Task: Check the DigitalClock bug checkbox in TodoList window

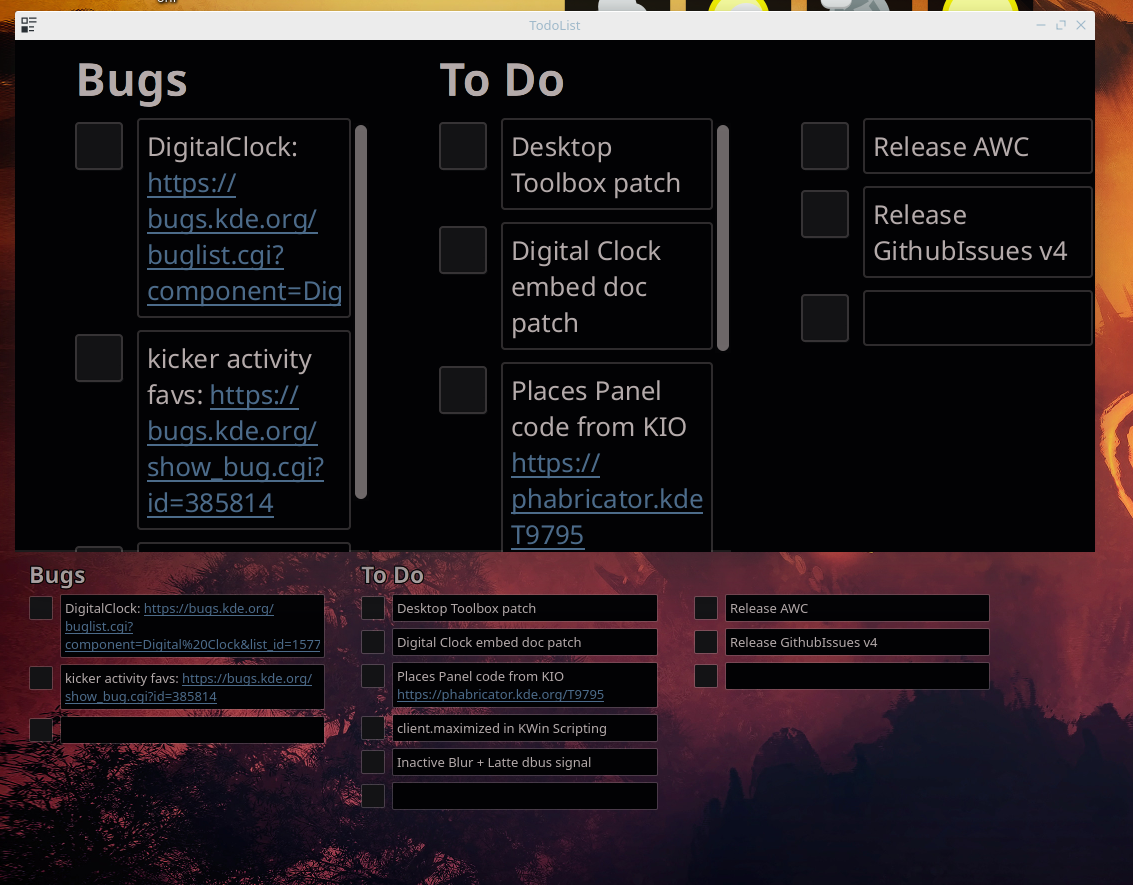Action: pos(99,146)
